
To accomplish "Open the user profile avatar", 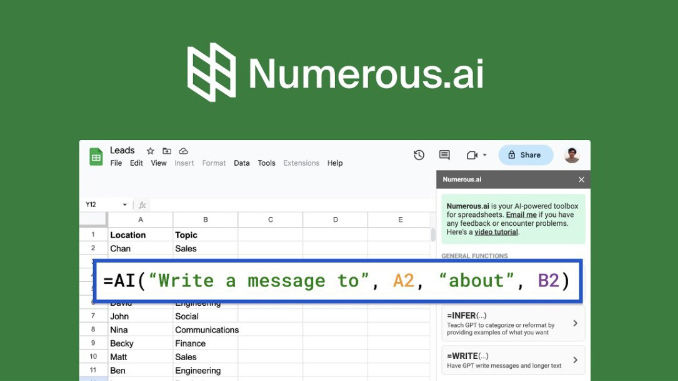I will (x=572, y=155).
